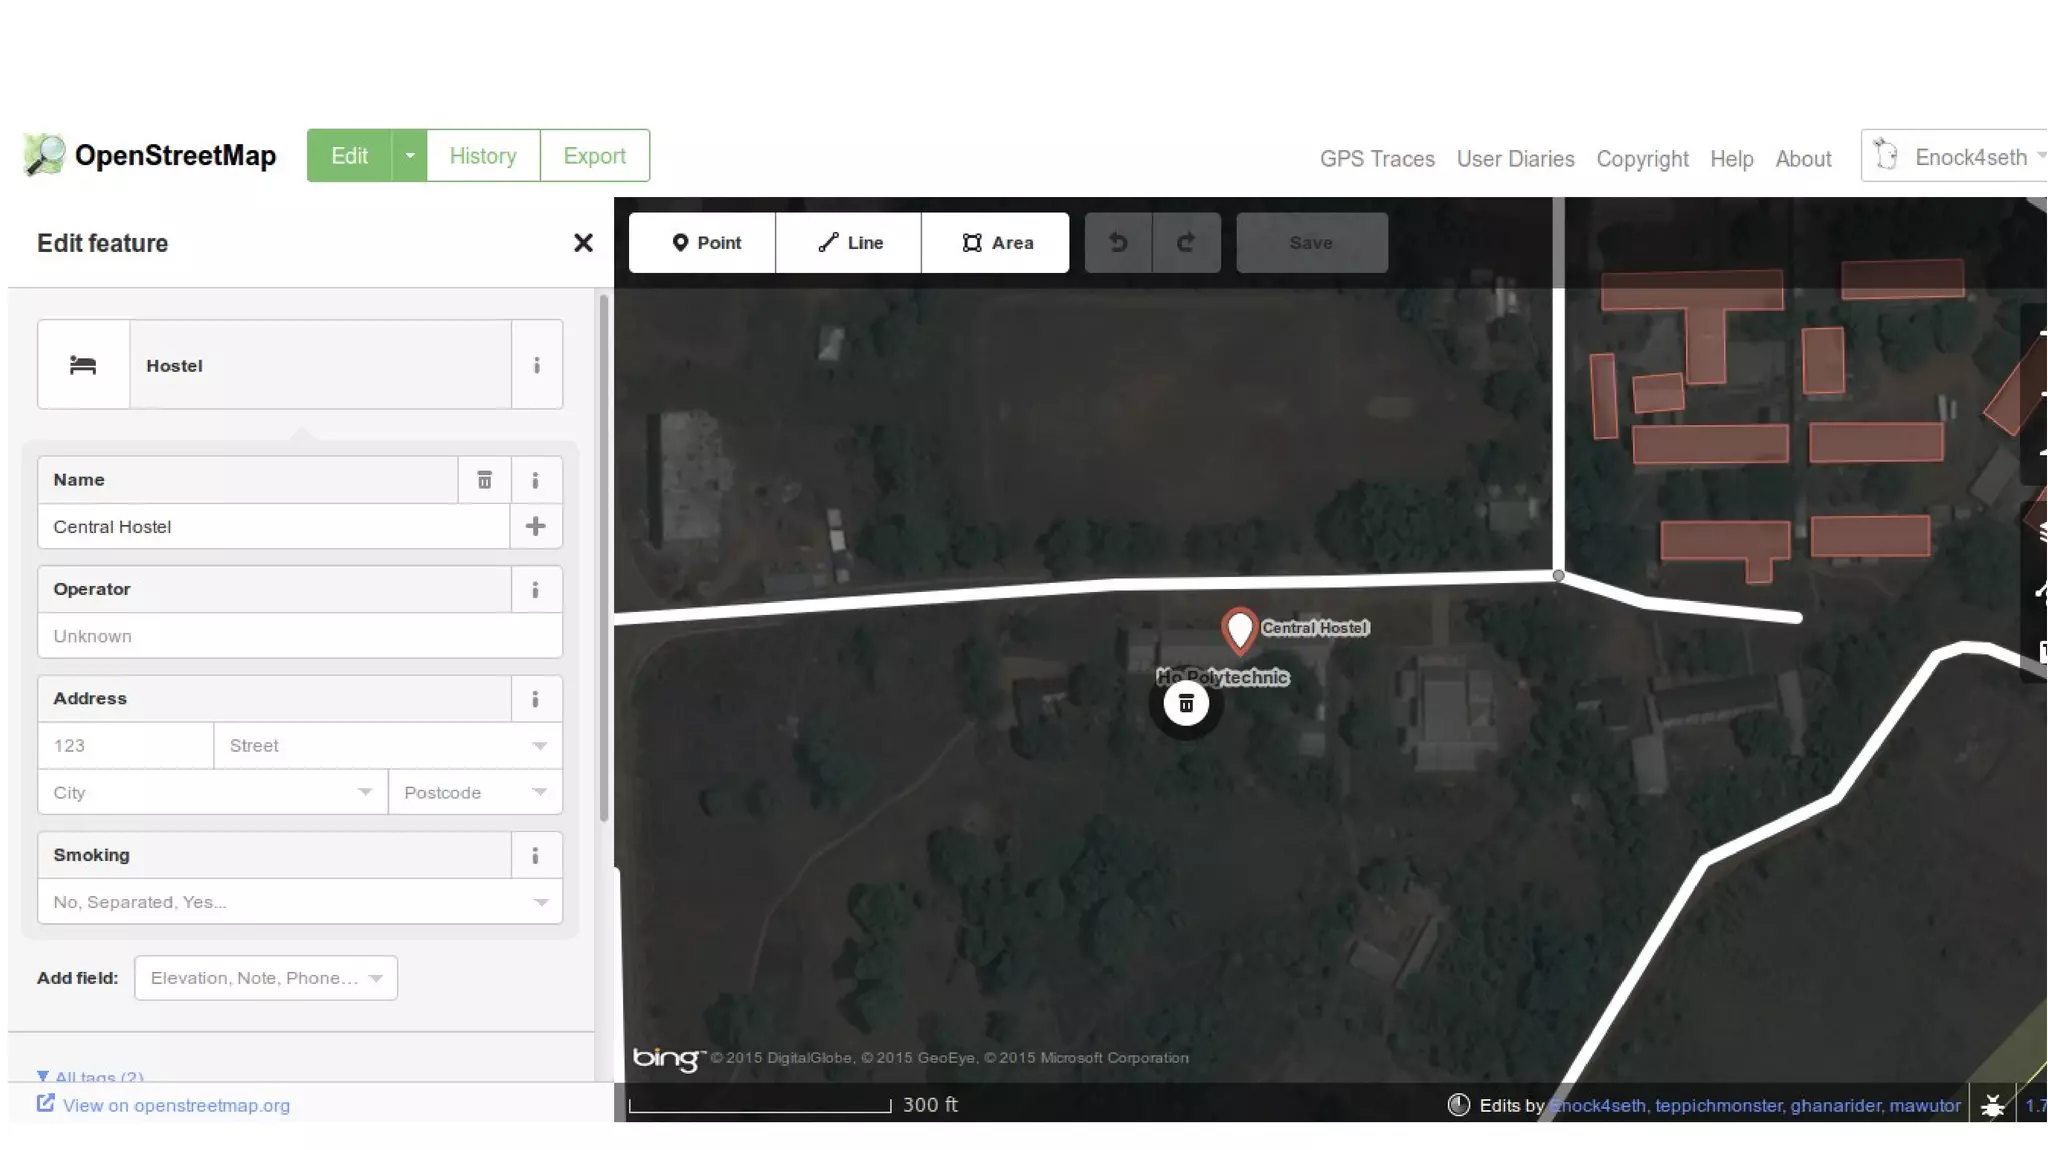
Task: Click the redo arrow button
Action: 1186,242
